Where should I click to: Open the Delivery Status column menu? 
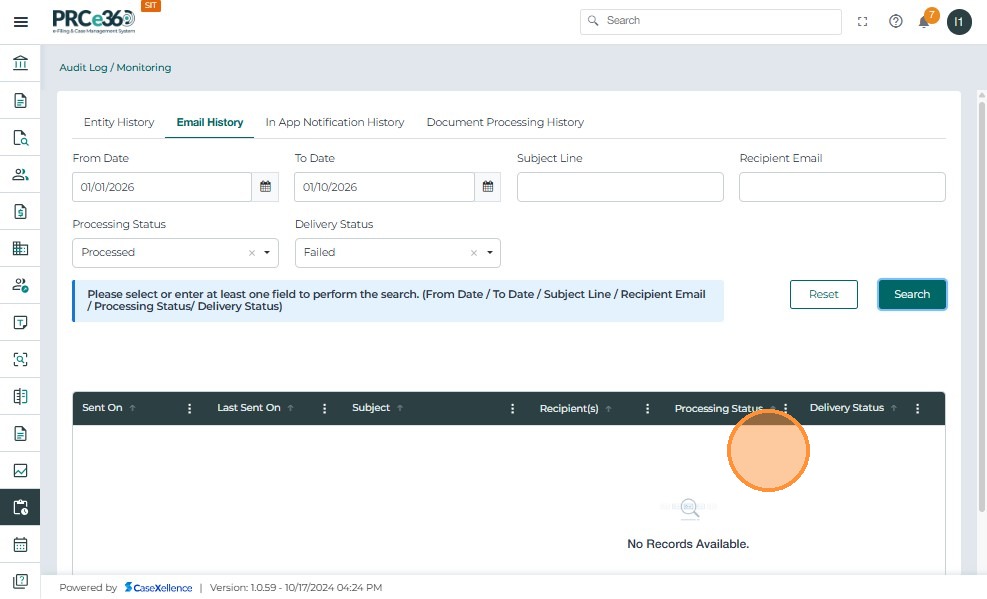[x=917, y=409]
